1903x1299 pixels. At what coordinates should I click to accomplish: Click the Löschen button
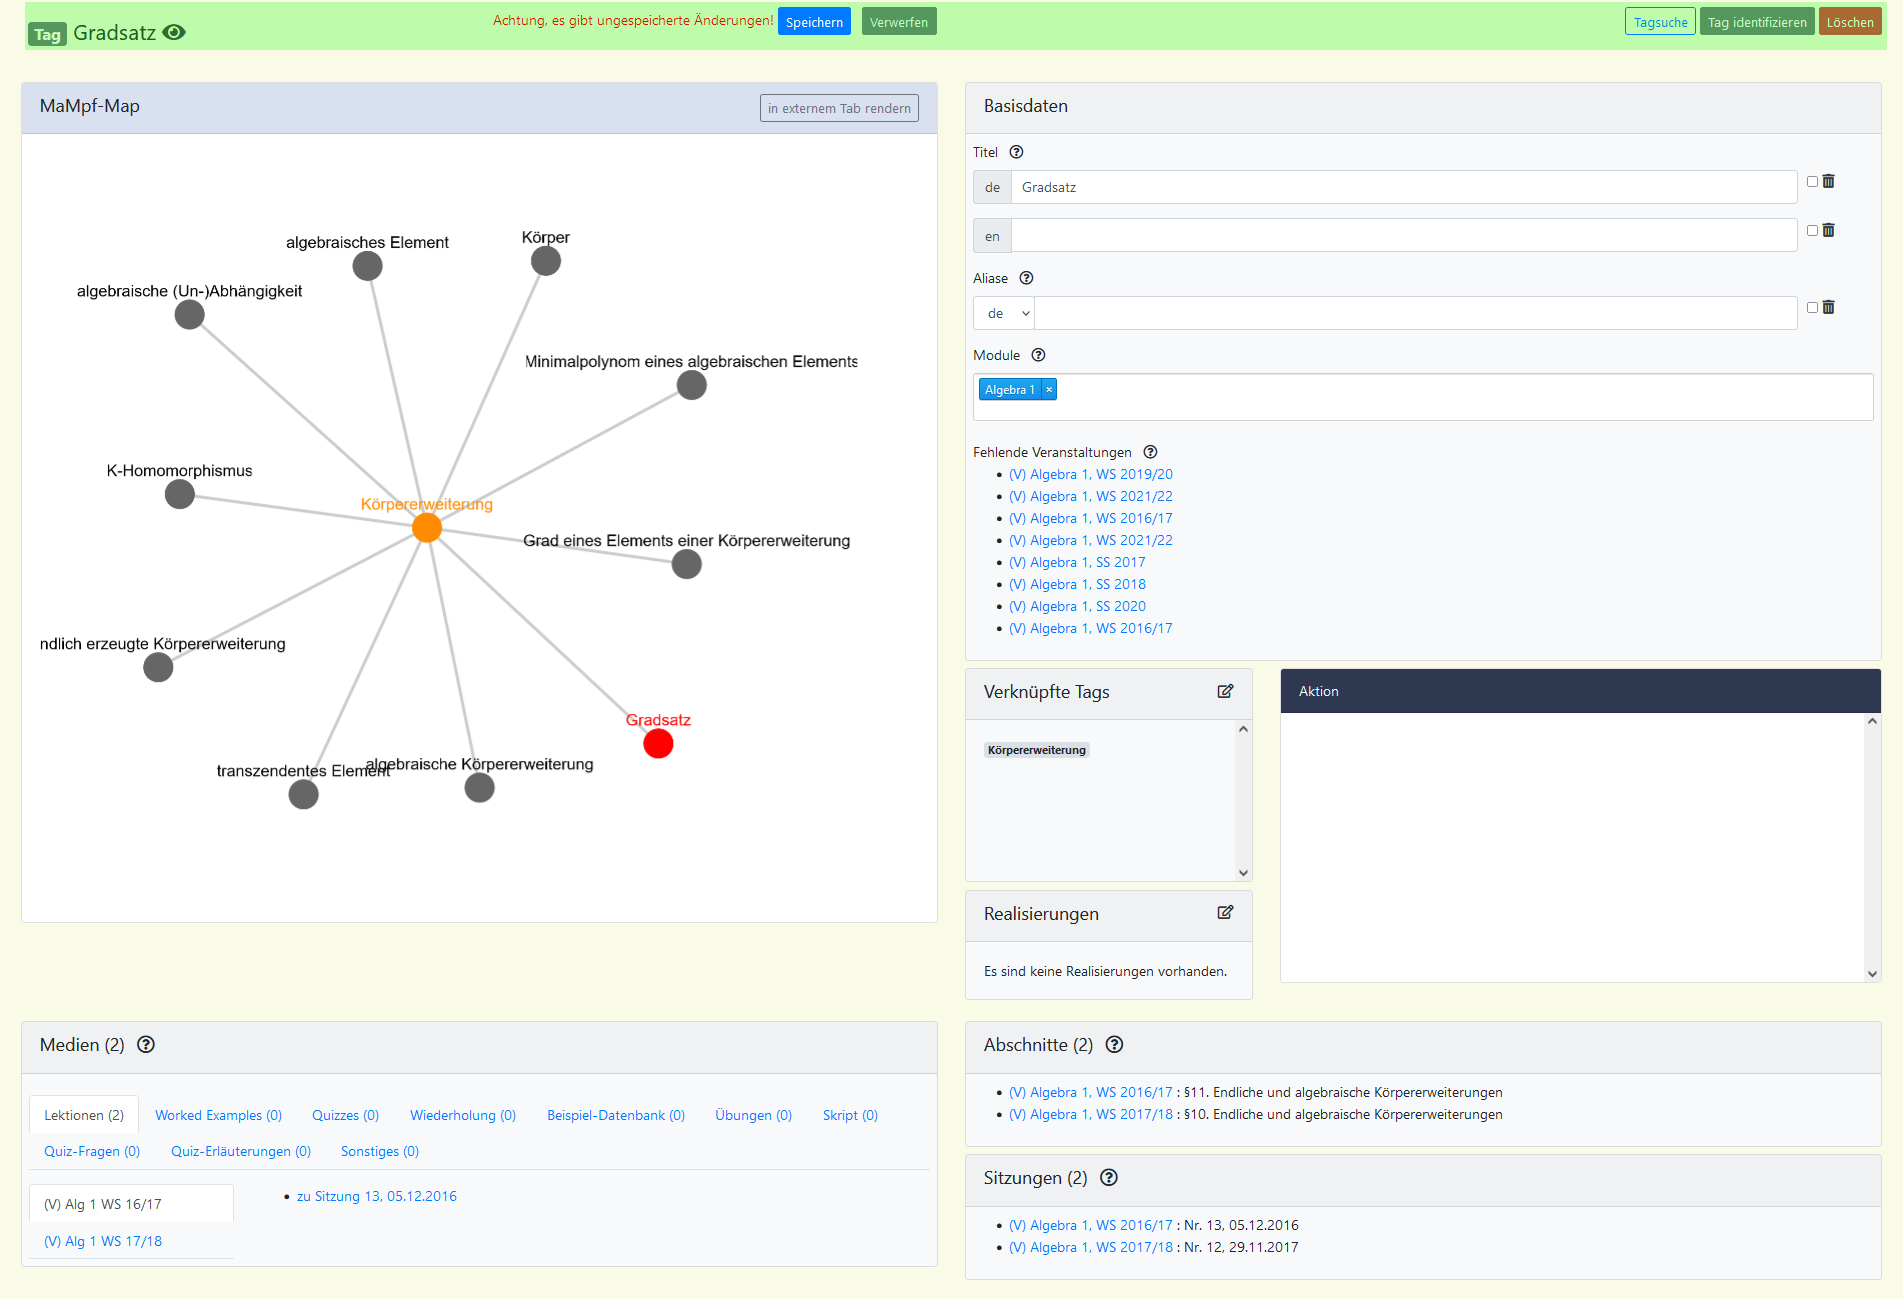pyautogui.click(x=1850, y=22)
